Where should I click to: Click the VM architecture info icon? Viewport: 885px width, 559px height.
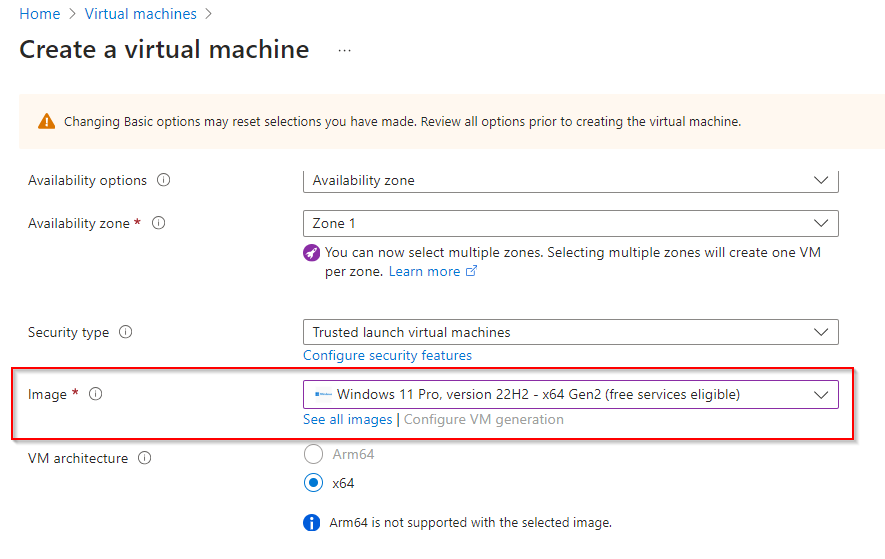click(145, 459)
